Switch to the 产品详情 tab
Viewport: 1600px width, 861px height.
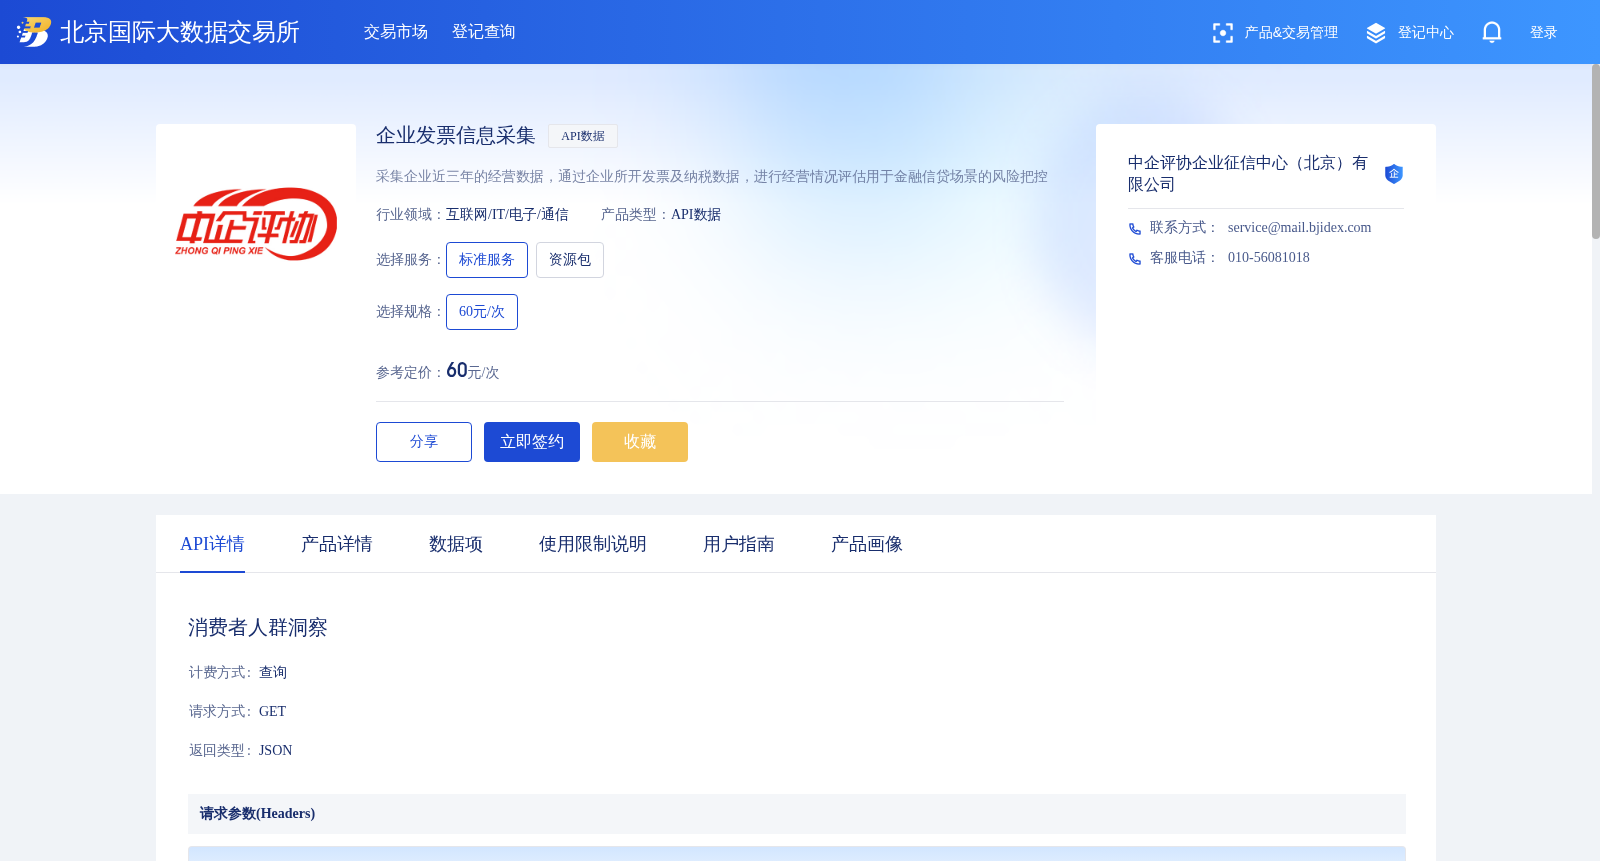pos(337,544)
